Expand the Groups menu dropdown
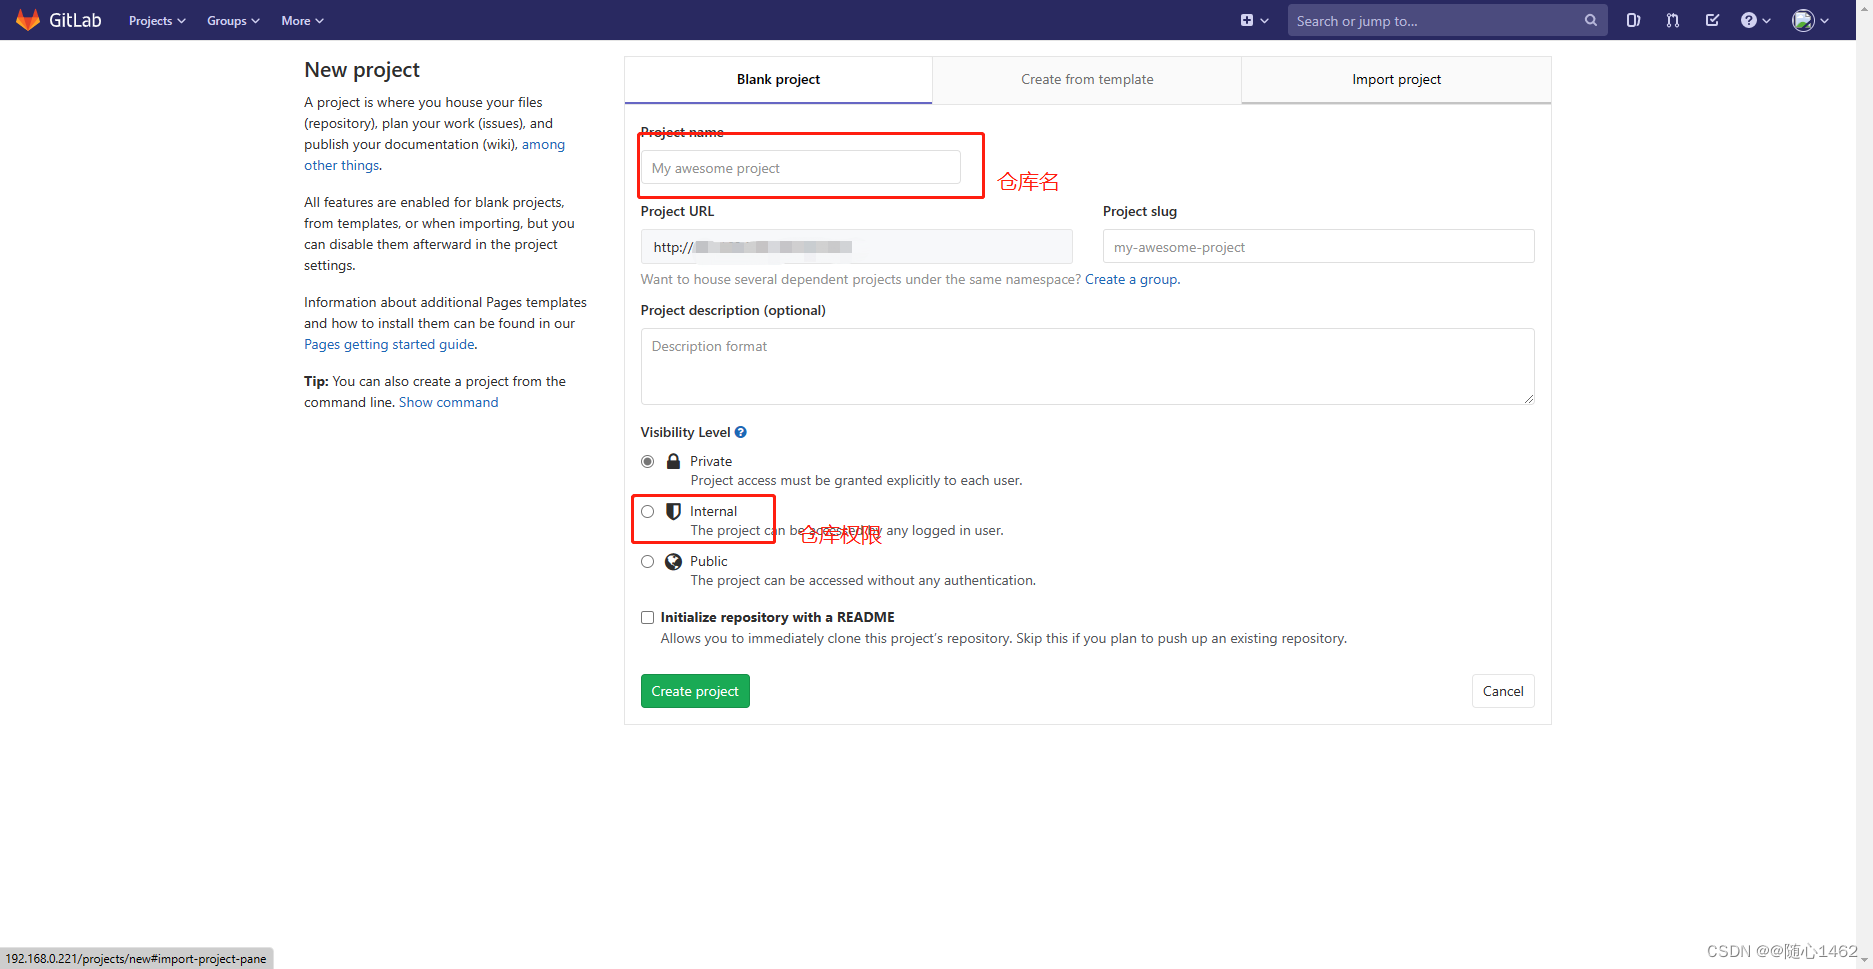The width and height of the screenshot is (1873, 969). pos(232,20)
